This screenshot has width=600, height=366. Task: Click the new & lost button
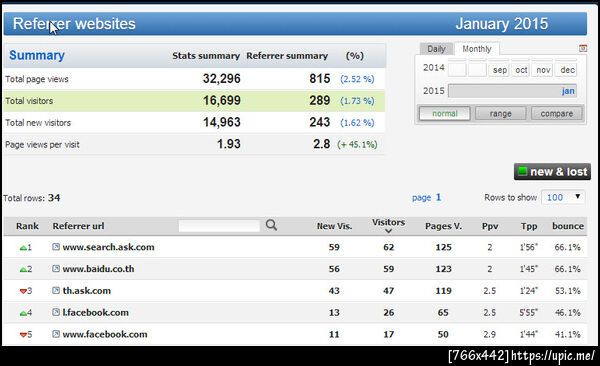coord(552,172)
